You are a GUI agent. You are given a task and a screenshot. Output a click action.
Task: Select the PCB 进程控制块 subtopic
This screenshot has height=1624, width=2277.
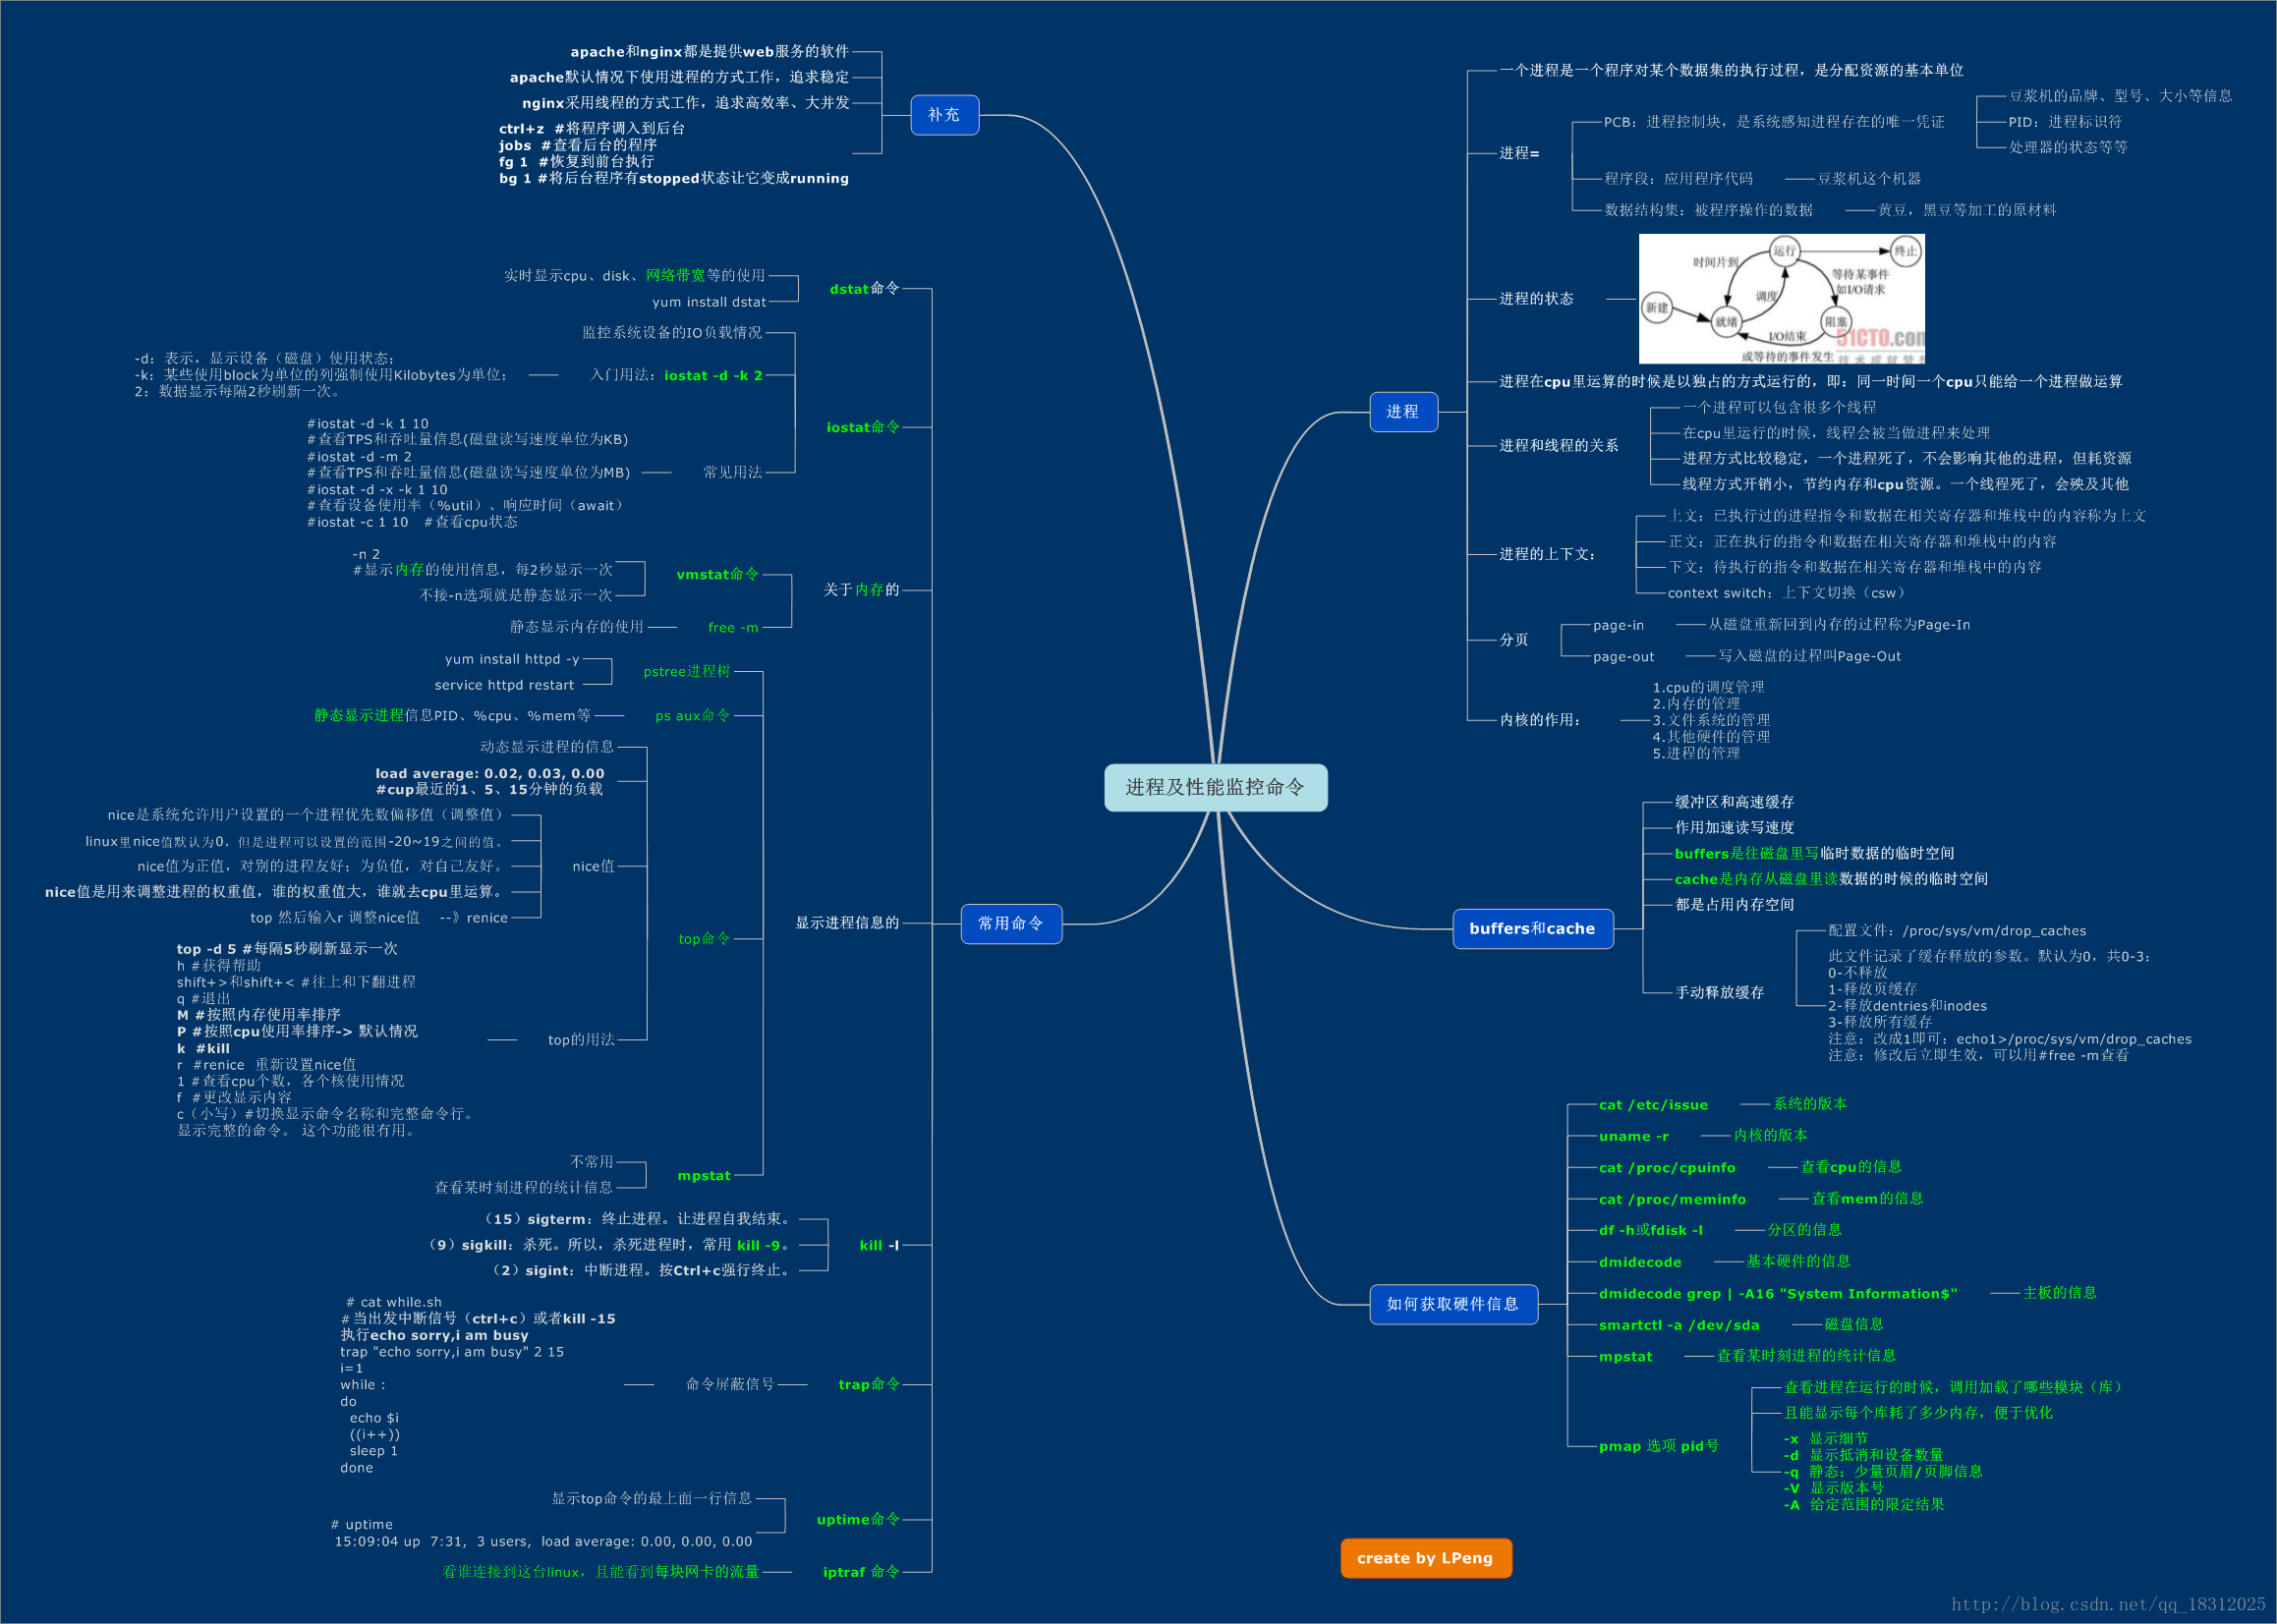point(1774,122)
